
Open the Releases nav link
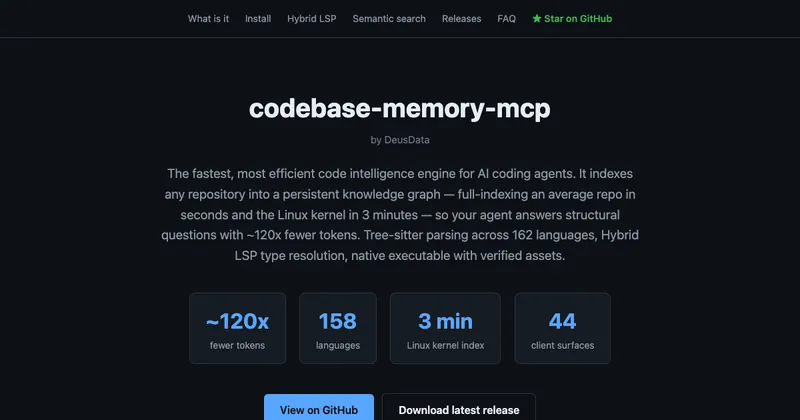(461, 19)
